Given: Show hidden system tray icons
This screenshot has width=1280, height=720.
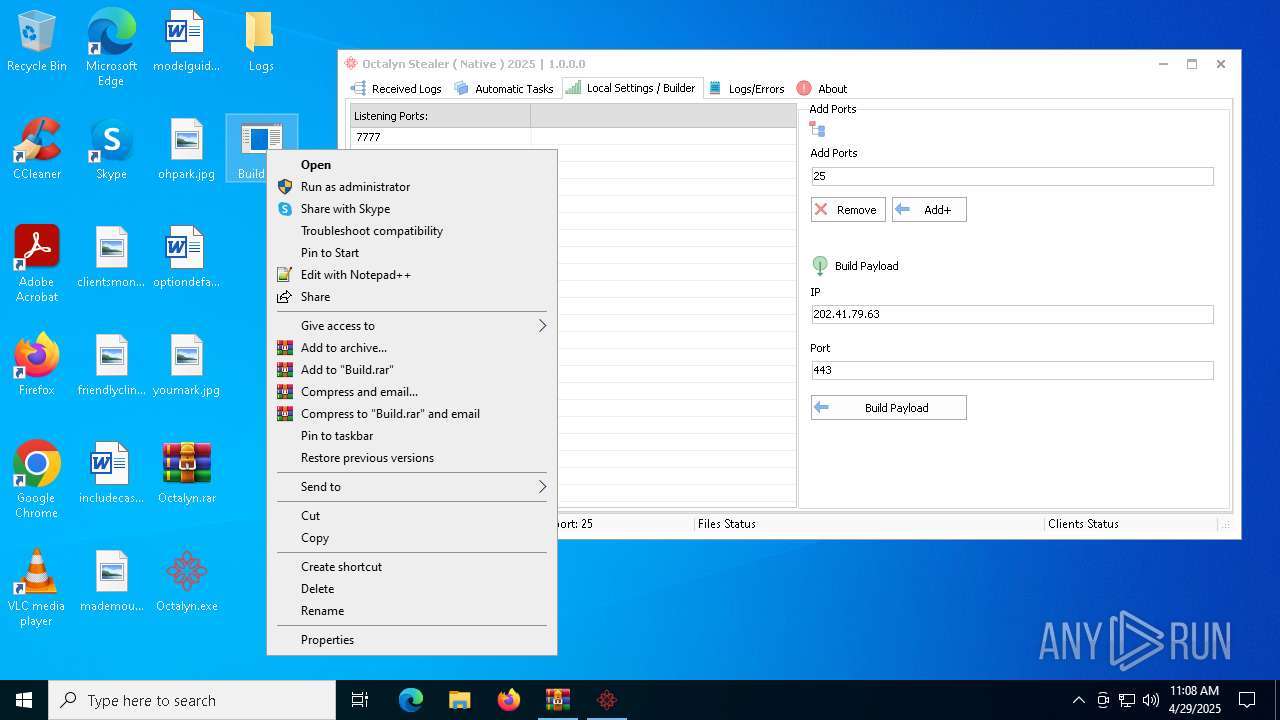Looking at the screenshot, I should pos(1078,700).
